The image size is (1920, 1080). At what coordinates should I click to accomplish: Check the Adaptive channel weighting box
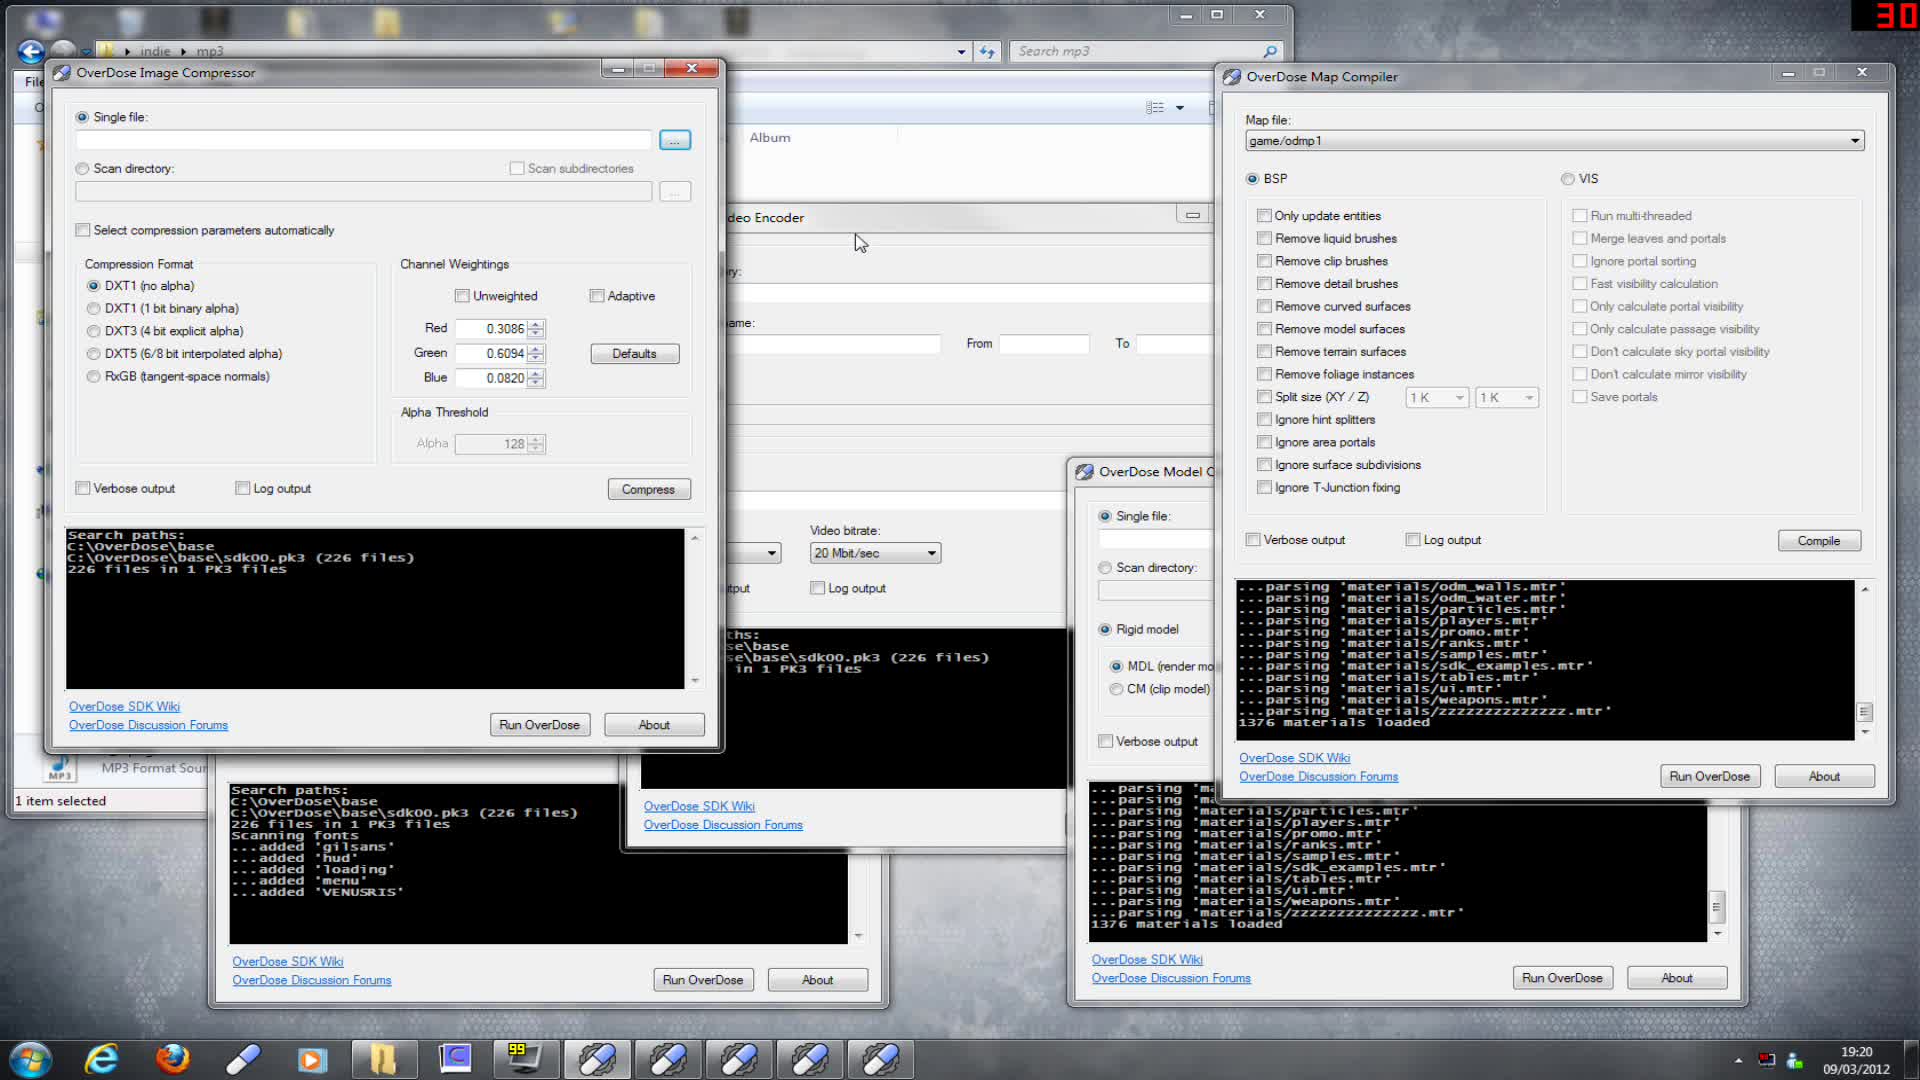tap(597, 296)
